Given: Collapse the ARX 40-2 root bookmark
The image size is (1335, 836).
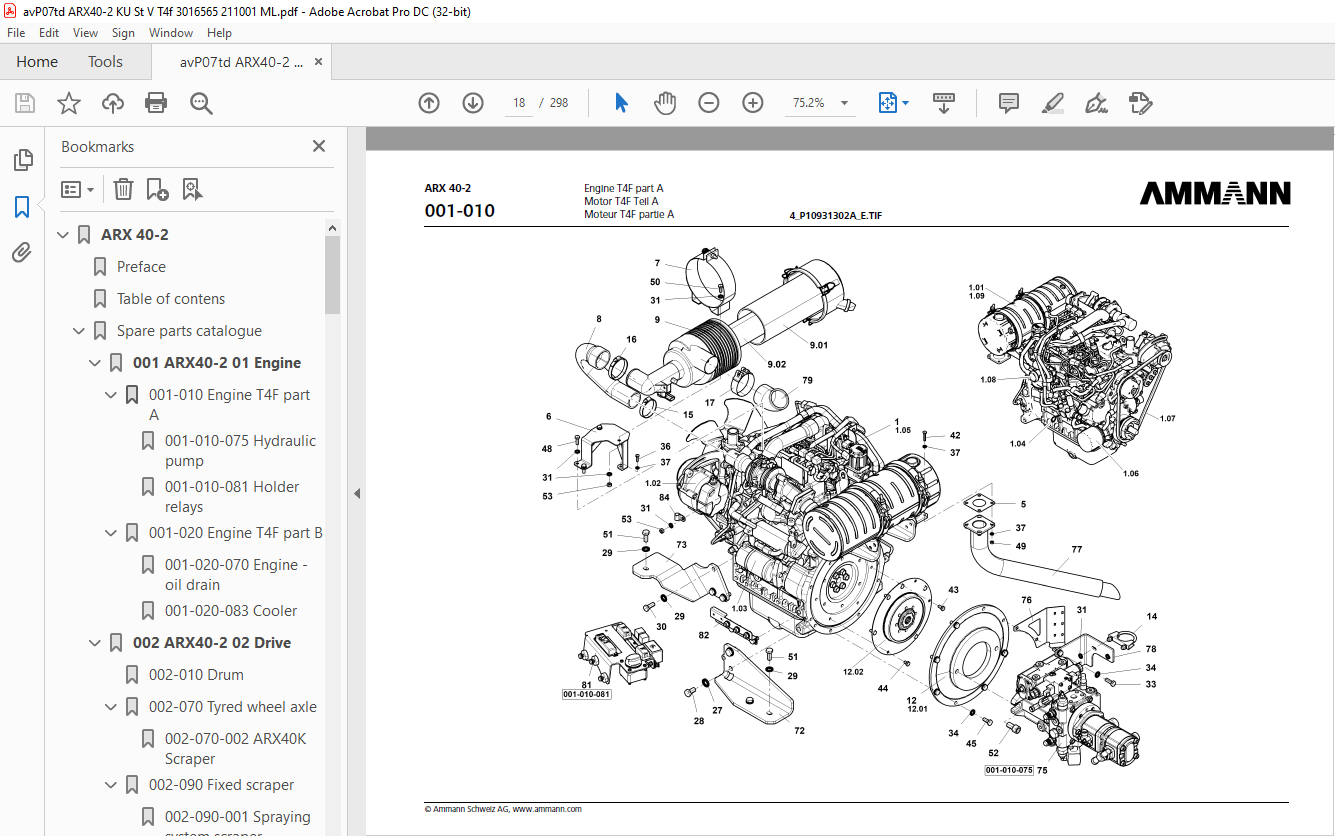Looking at the screenshot, I should (63, 235).
